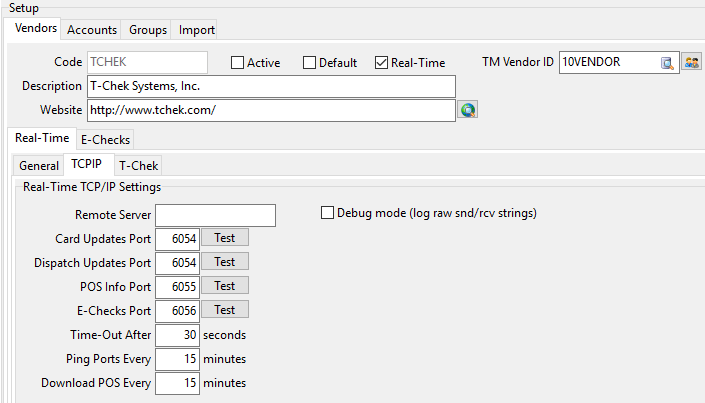Enable Debug mode logging checkbox
Screen dimensions: 705x403
pyautogui.click(x=327, y=213)
